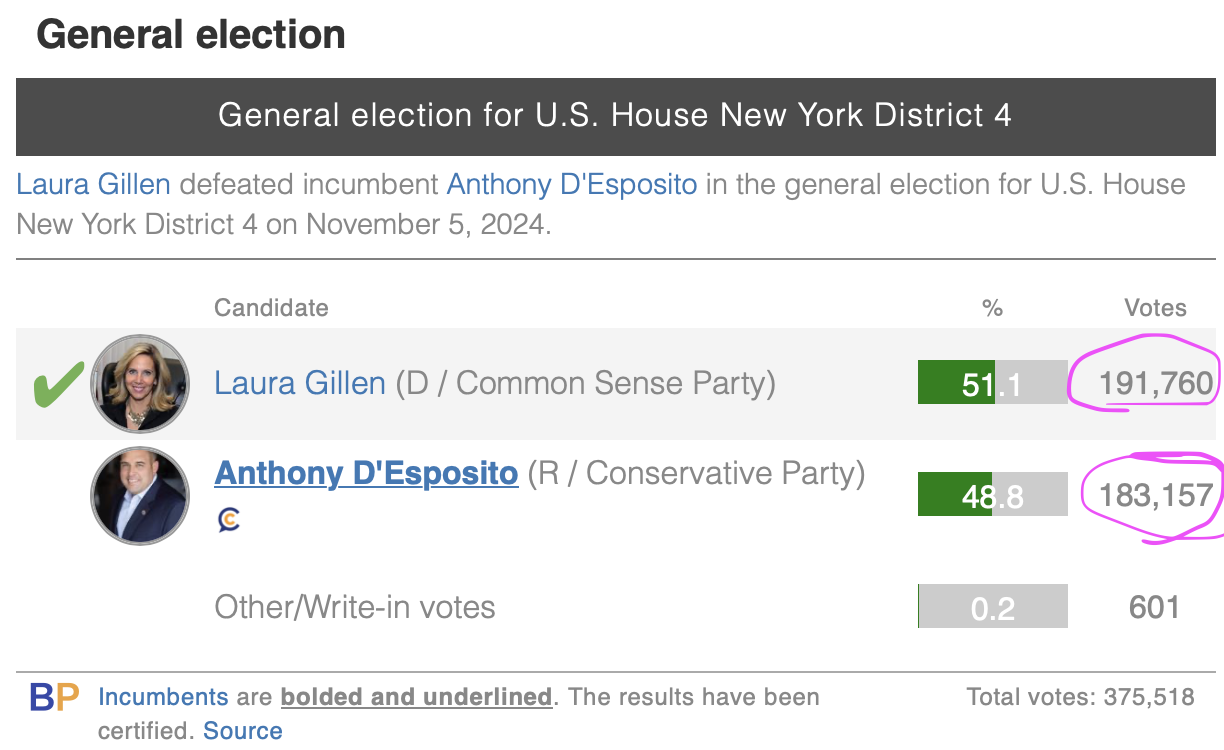Click Anthony D'Esposito's profile photo

(139, 495)
